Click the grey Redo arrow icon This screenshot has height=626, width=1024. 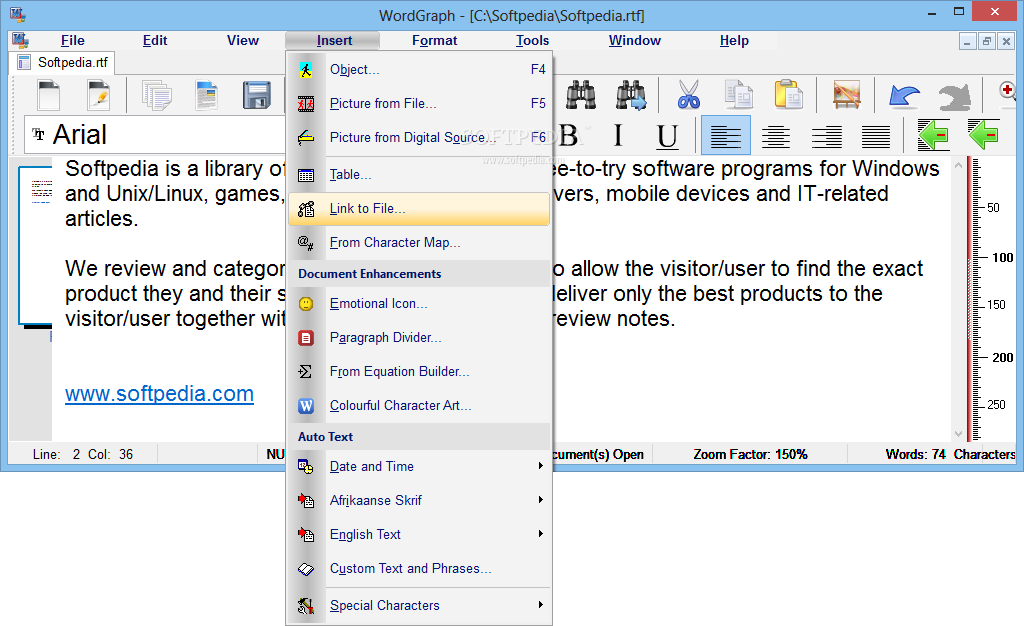pyautogui.click(x=954, y=97)
